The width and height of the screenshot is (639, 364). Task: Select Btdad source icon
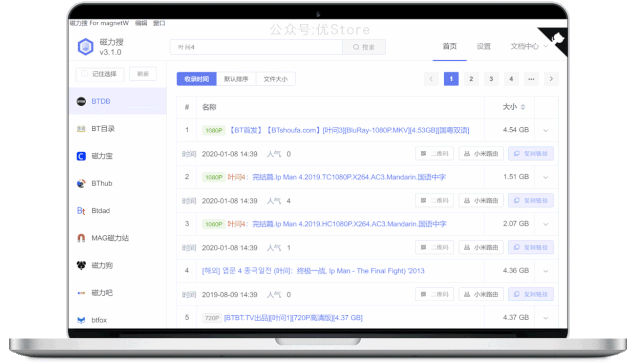(81, 211)
